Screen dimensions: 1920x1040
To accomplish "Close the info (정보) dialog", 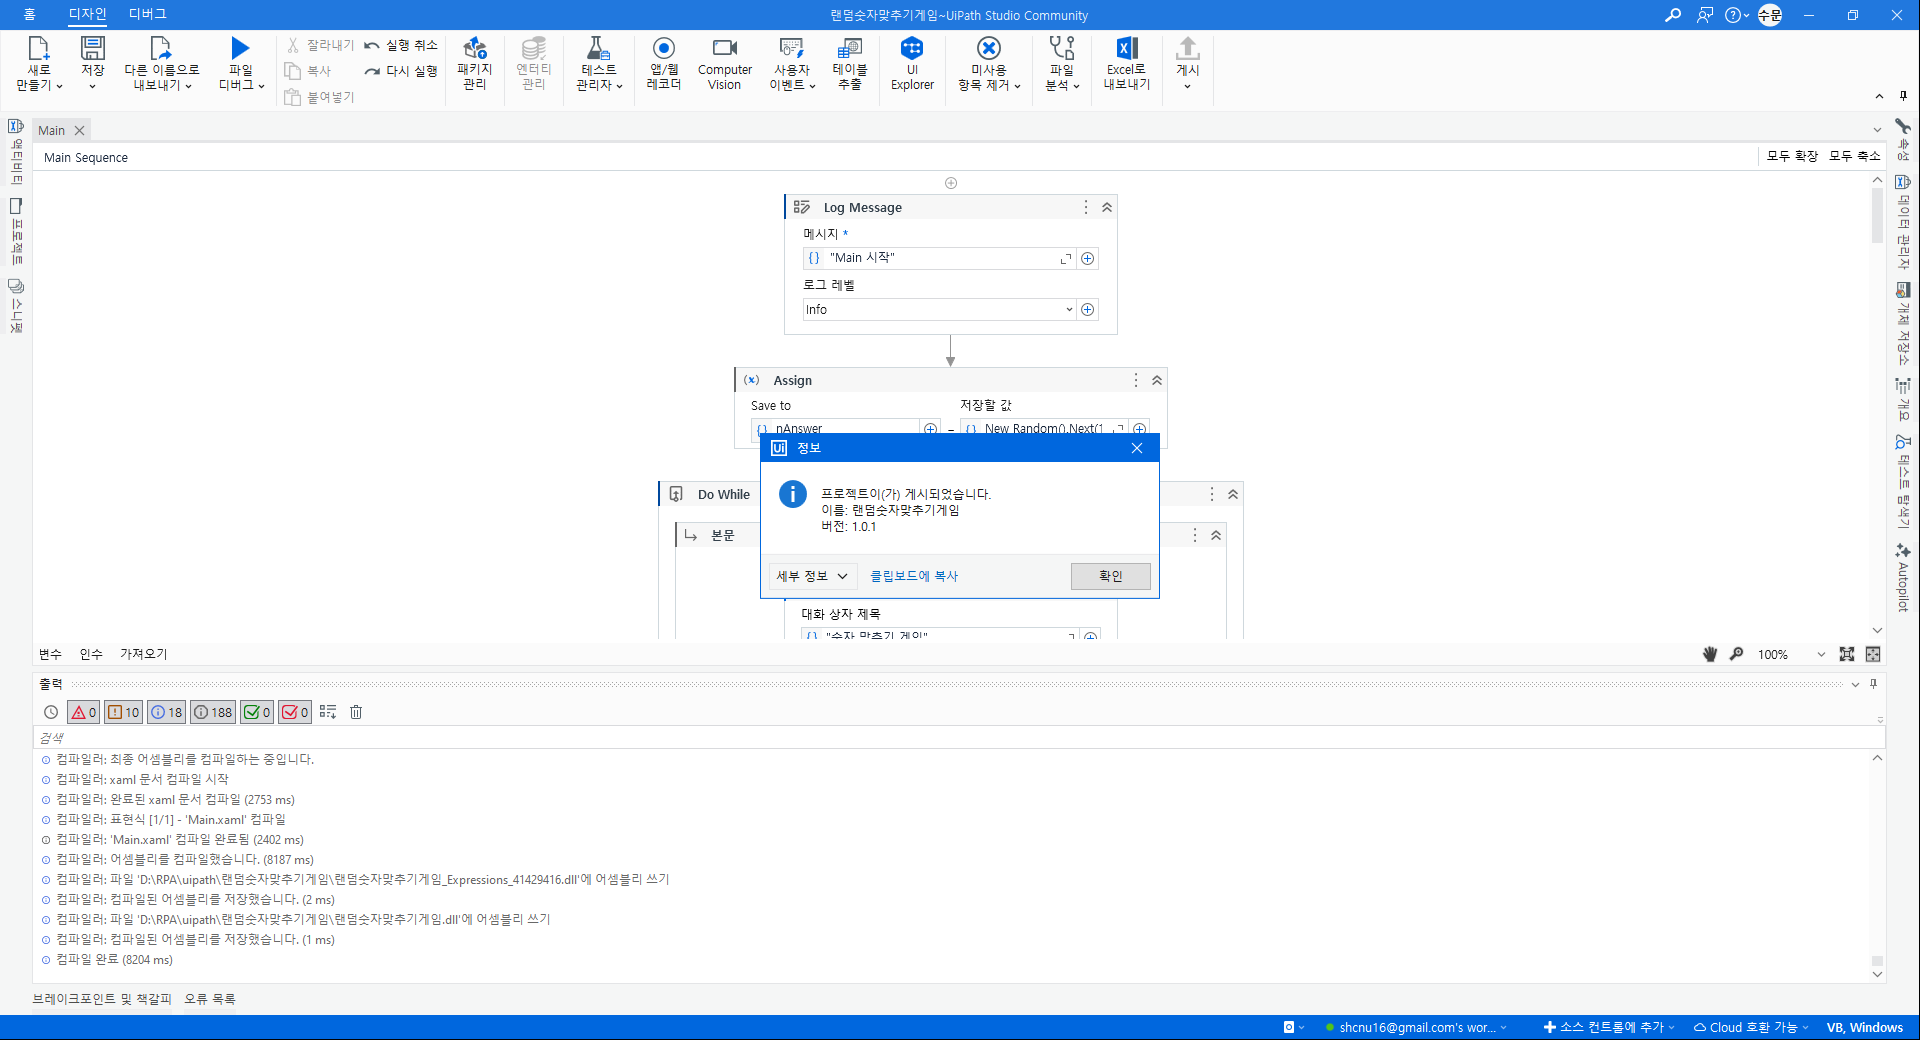I will [x=1137, y=448].
